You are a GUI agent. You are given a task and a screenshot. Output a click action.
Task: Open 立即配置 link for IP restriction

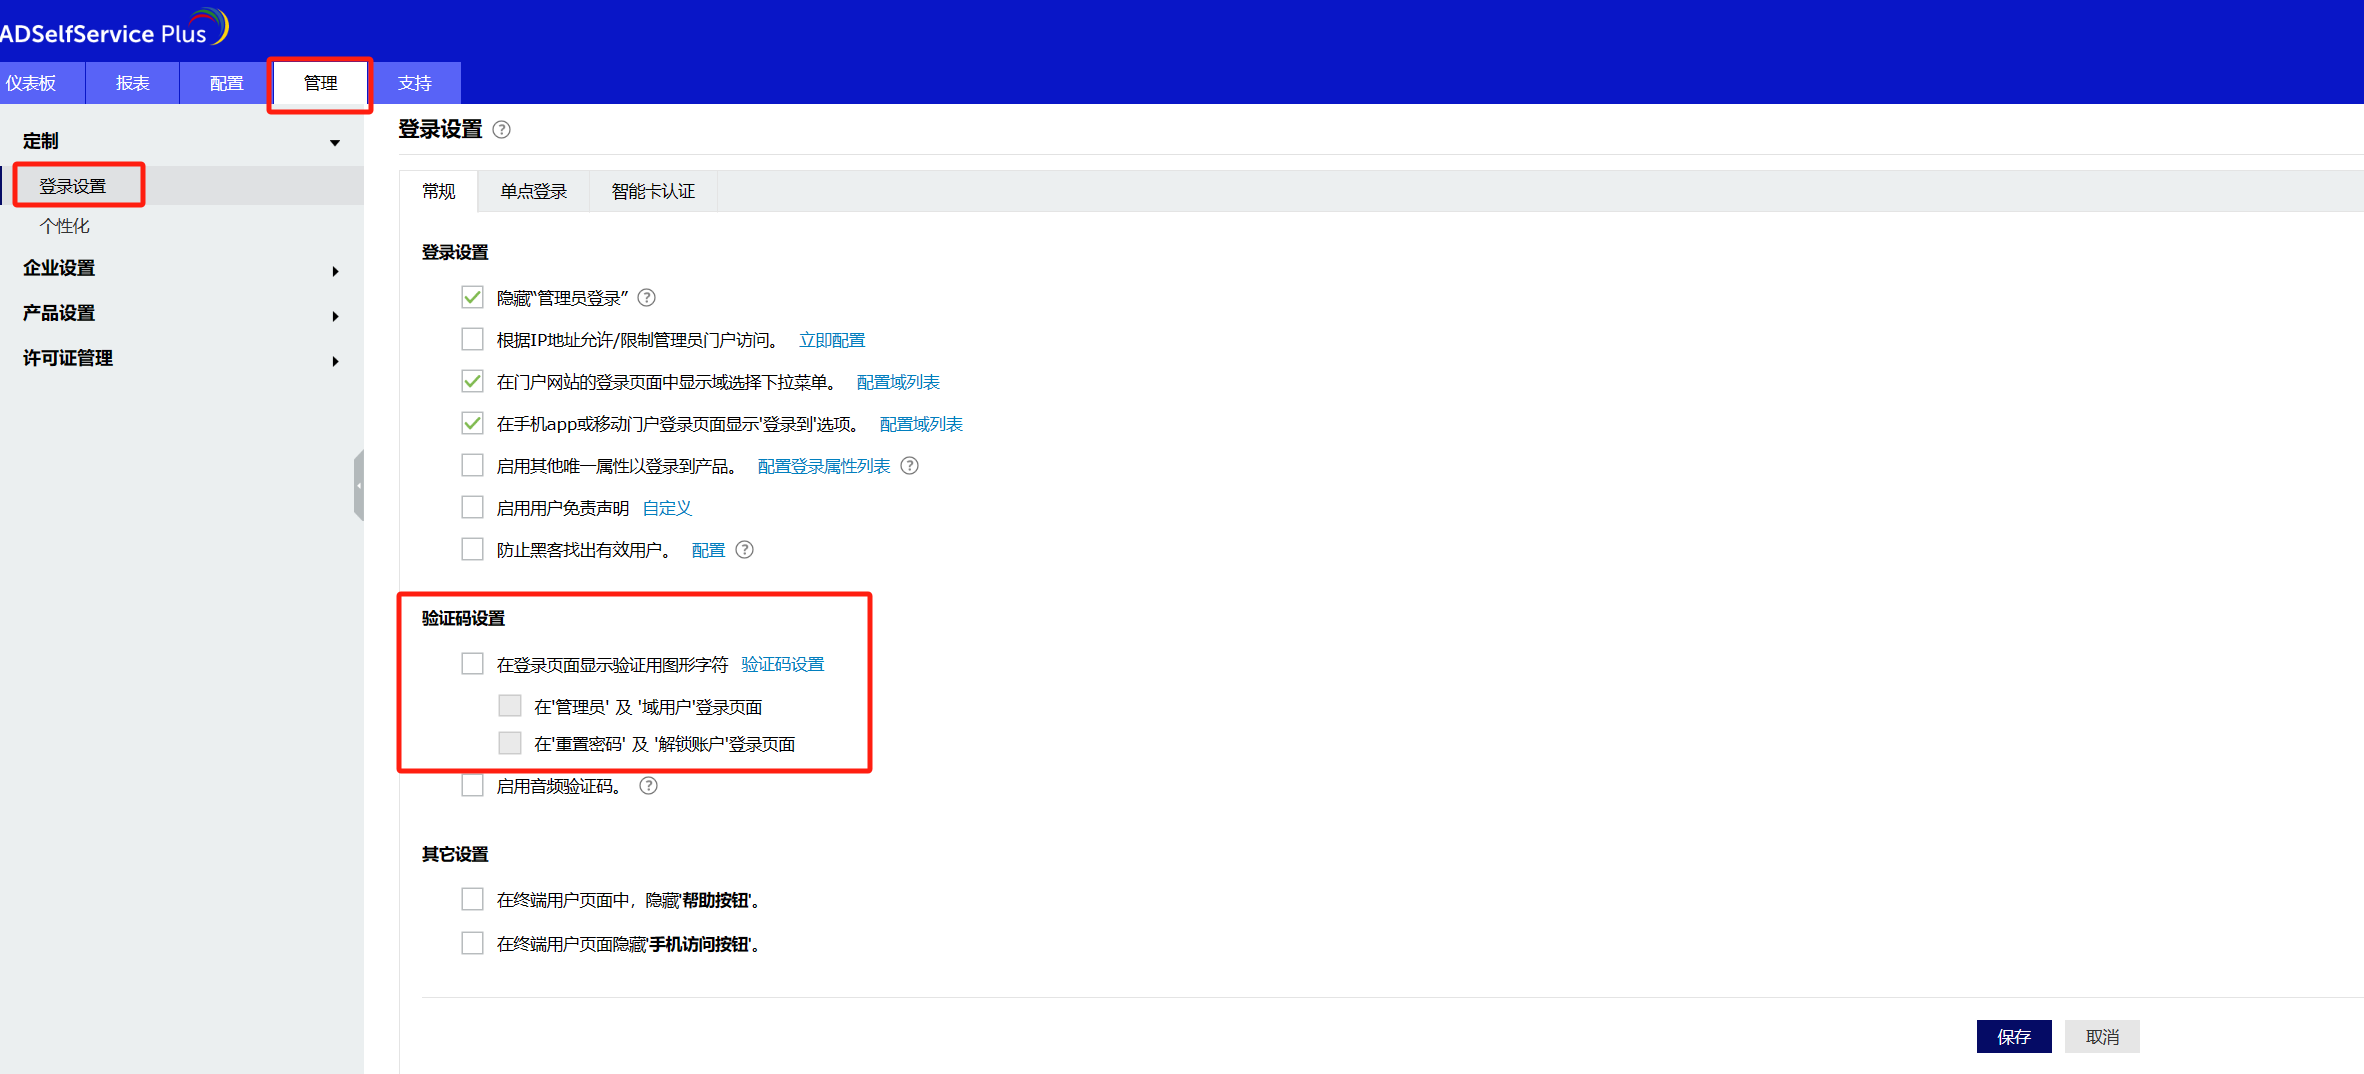[831, 341]
